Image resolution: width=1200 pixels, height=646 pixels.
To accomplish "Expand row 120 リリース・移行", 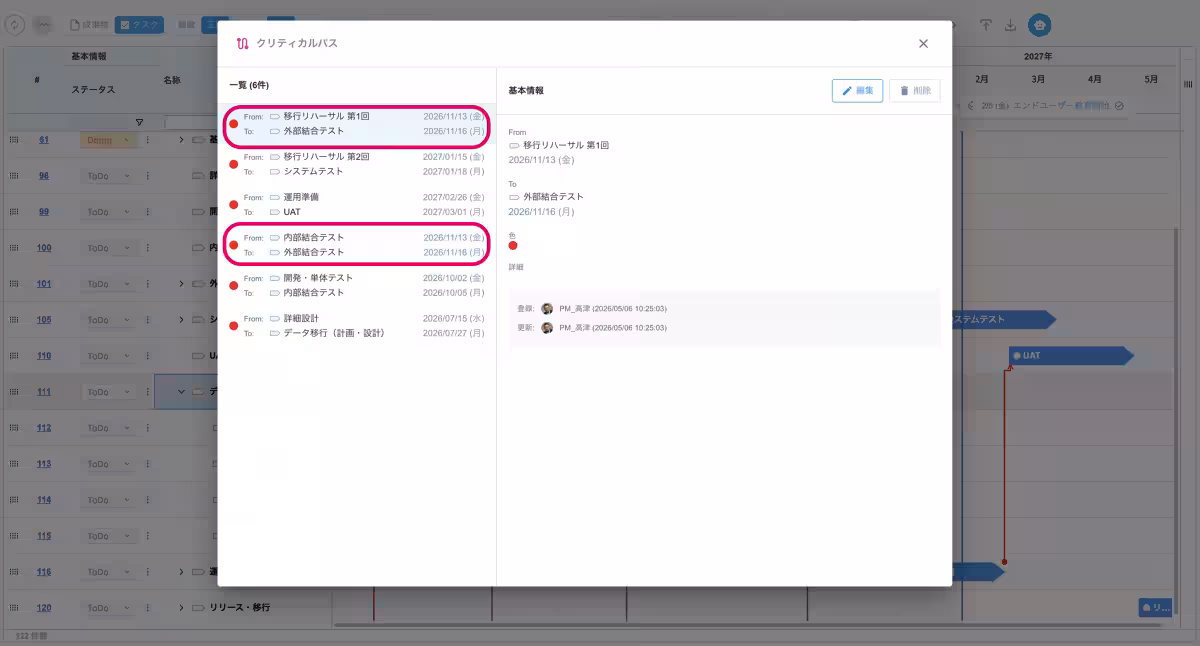I will tap(182, 608).
